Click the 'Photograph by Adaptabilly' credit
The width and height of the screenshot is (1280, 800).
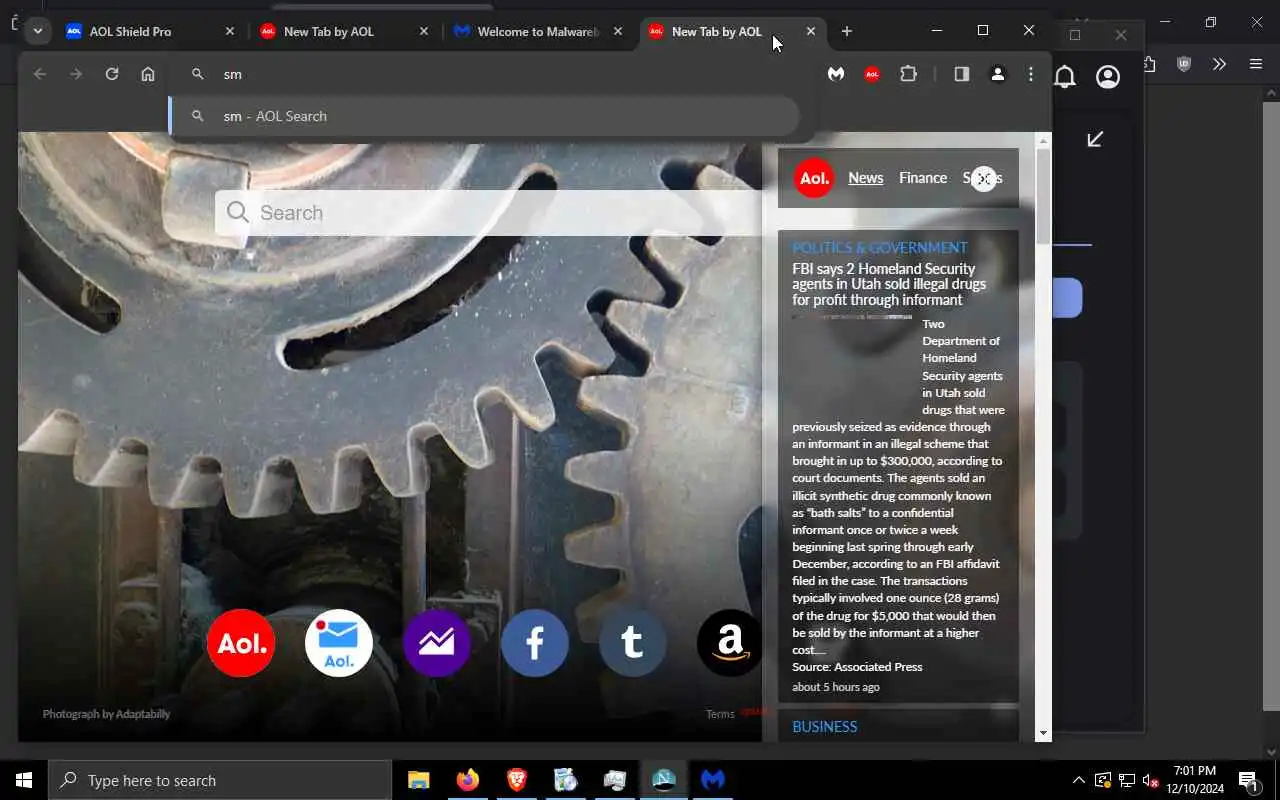106,714
